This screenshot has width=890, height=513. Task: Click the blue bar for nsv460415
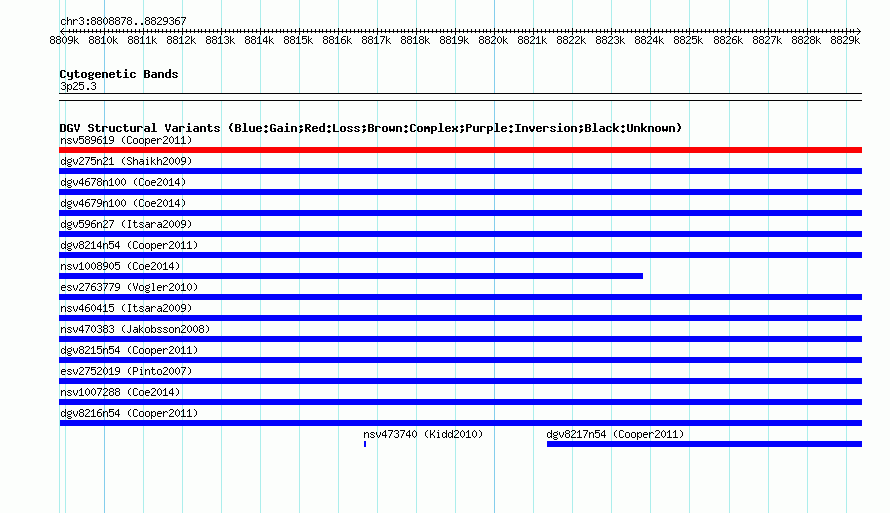[460, 318]
